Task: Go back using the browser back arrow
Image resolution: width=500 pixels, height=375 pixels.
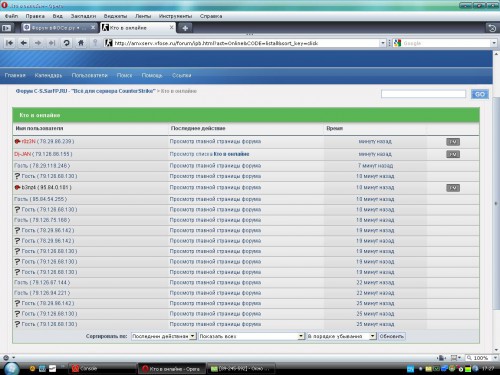Action: [23, 43]
